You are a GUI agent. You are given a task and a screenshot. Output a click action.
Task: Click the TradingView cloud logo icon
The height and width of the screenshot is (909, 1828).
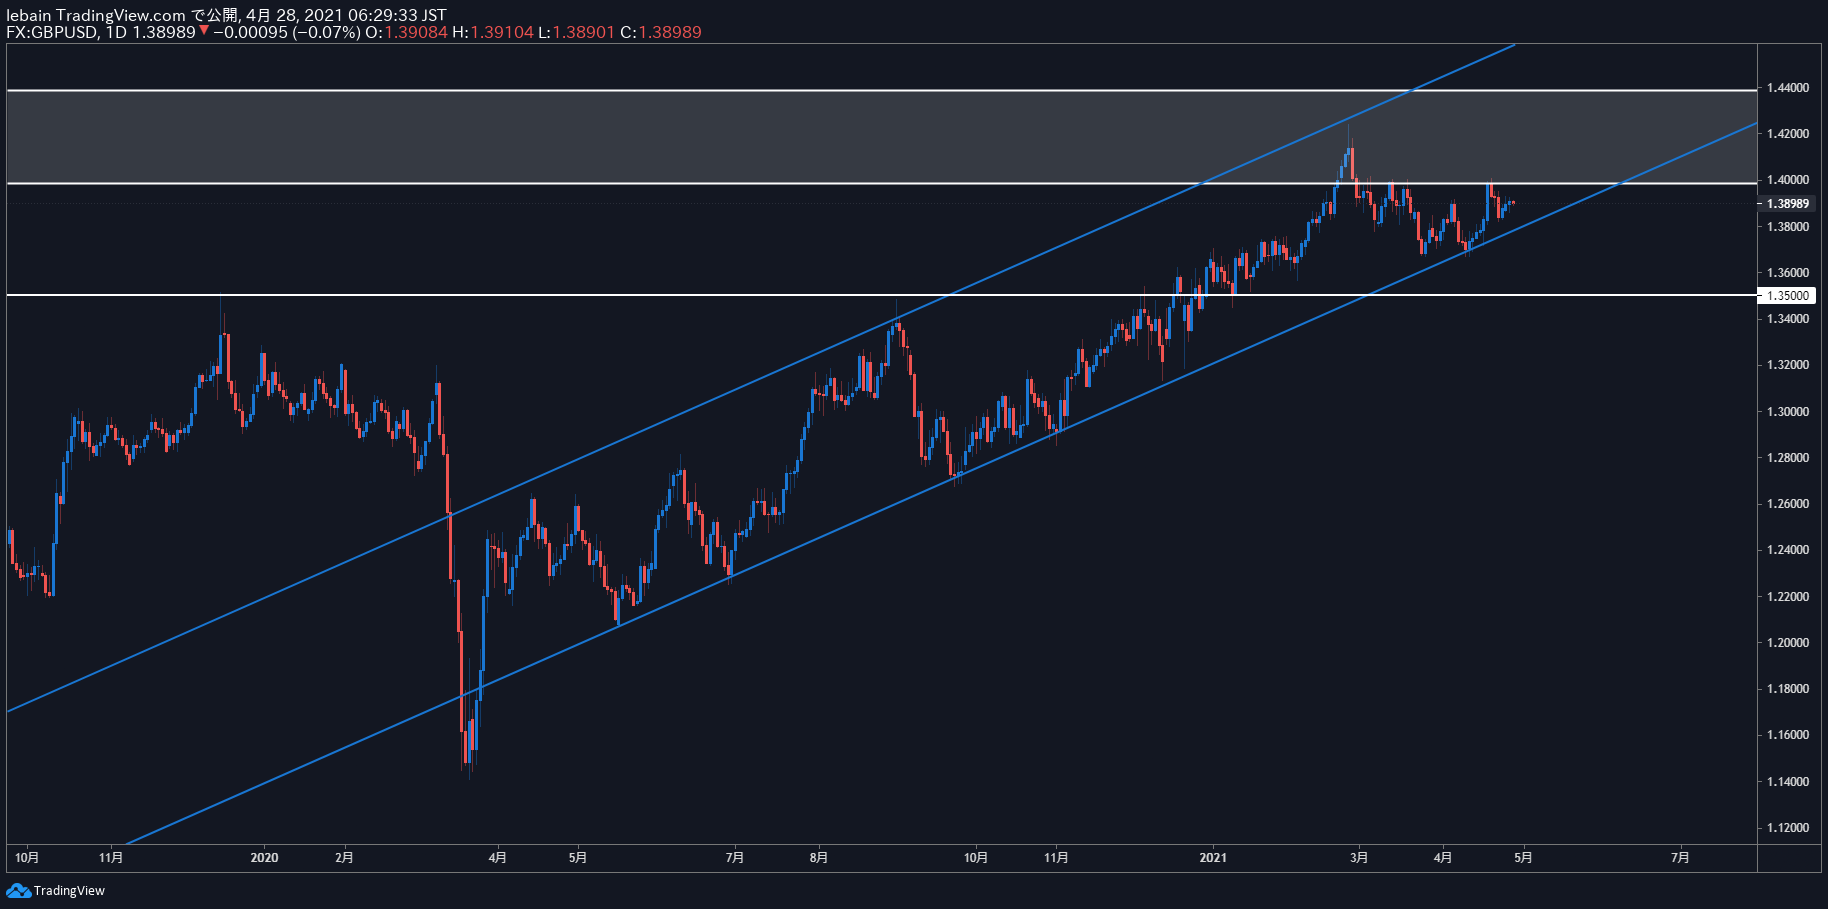[x=18, y=890]
